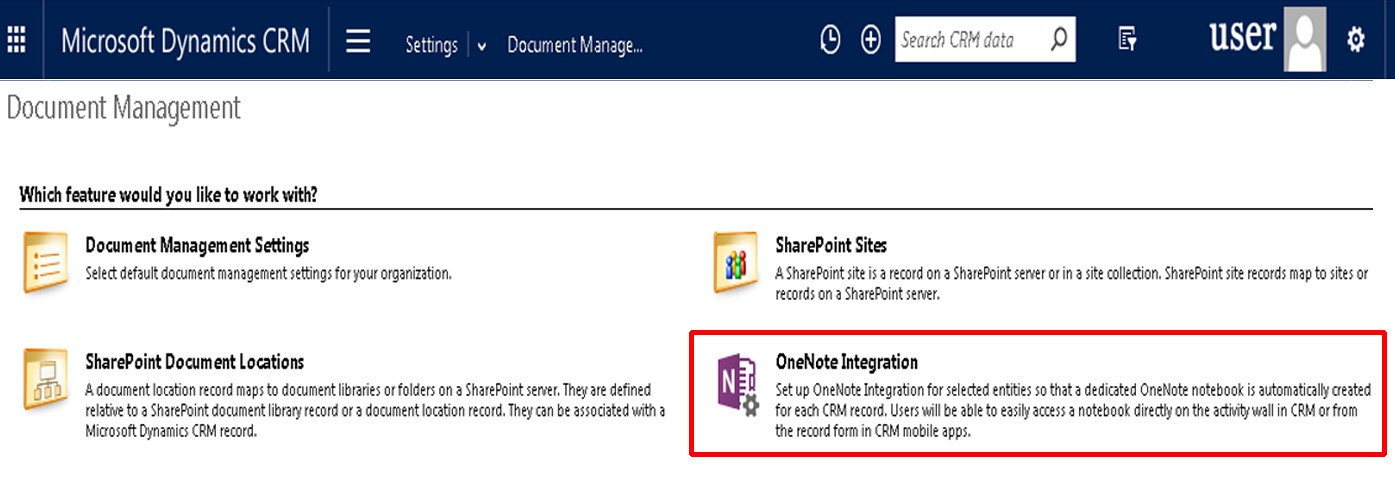The image size is (1395, 482).
Task: Click 'A SharePoint site is a record' description
Action: click(x=1070, y=283)
